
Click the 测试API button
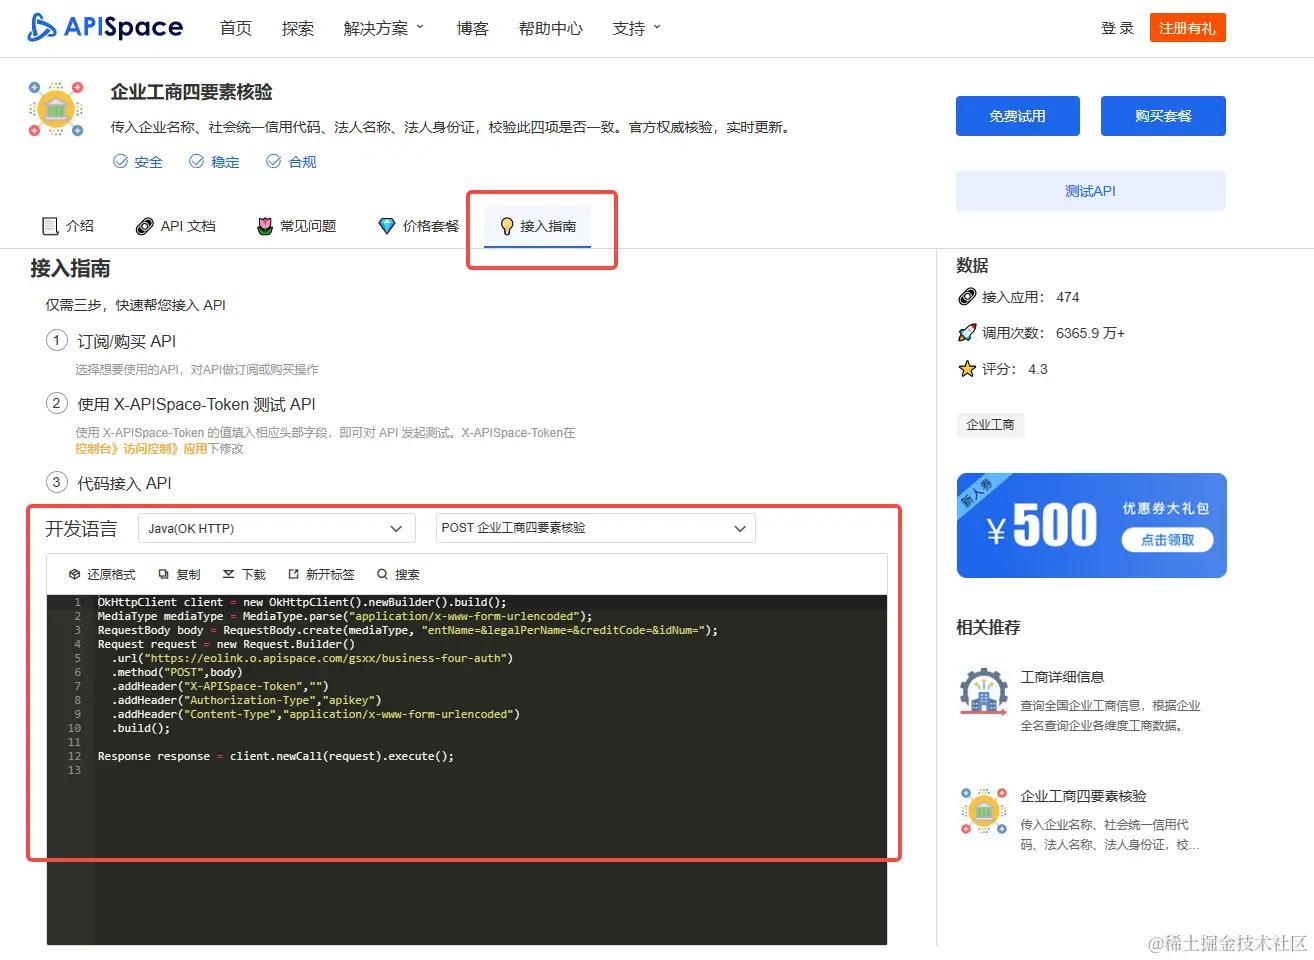point(1090,191)
